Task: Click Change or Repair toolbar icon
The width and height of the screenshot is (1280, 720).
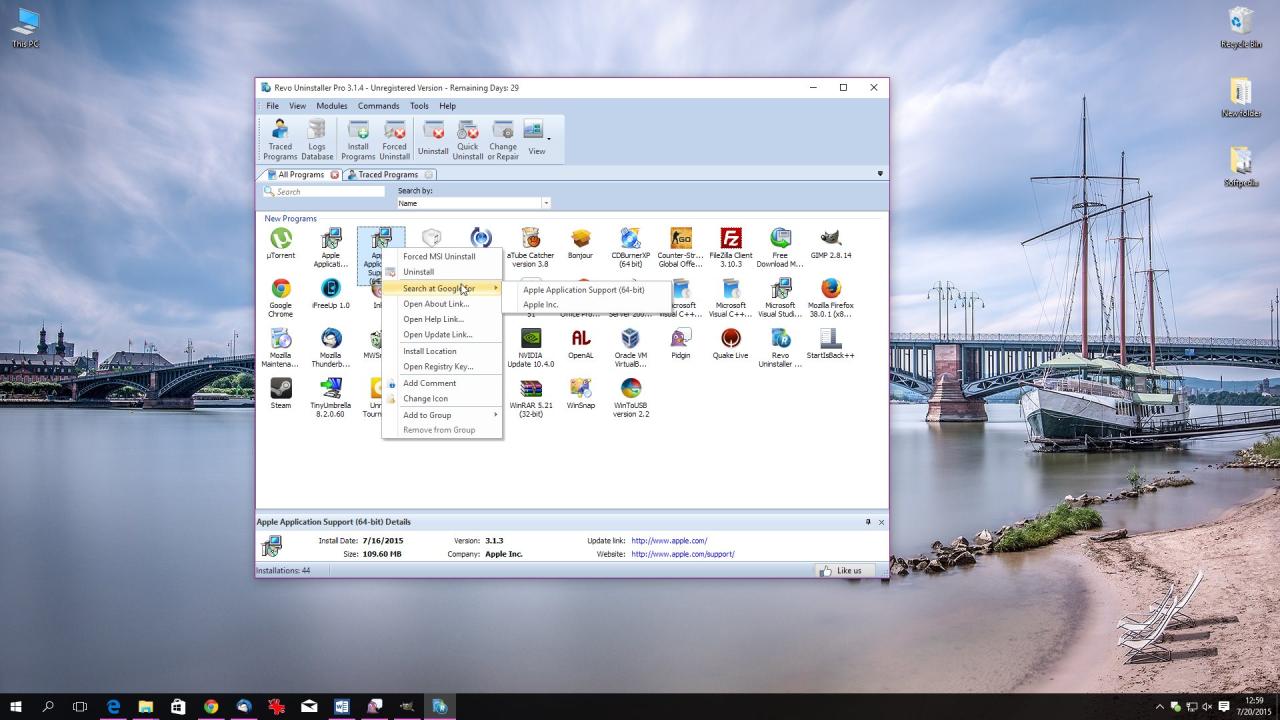Action: (x=503, y=140)
